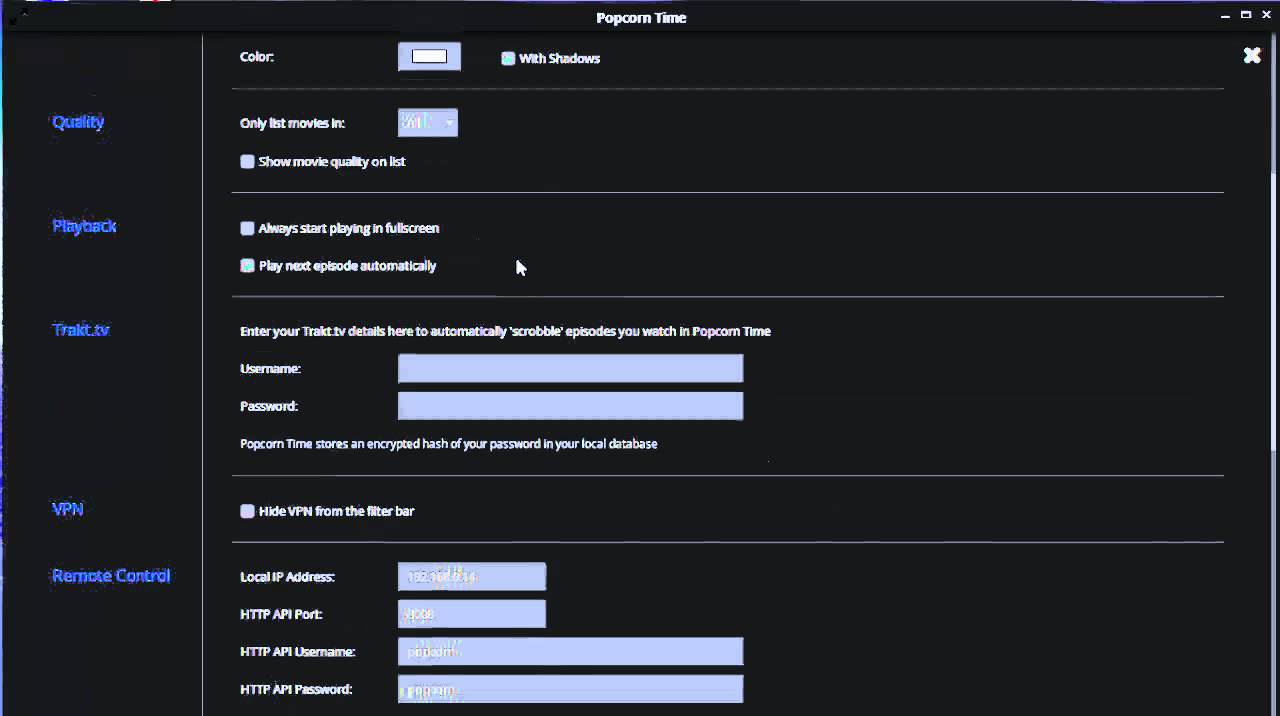Screen dimensions: 1280x716
Task: Maximize the Popcorn Time window
Action: 1246,15
